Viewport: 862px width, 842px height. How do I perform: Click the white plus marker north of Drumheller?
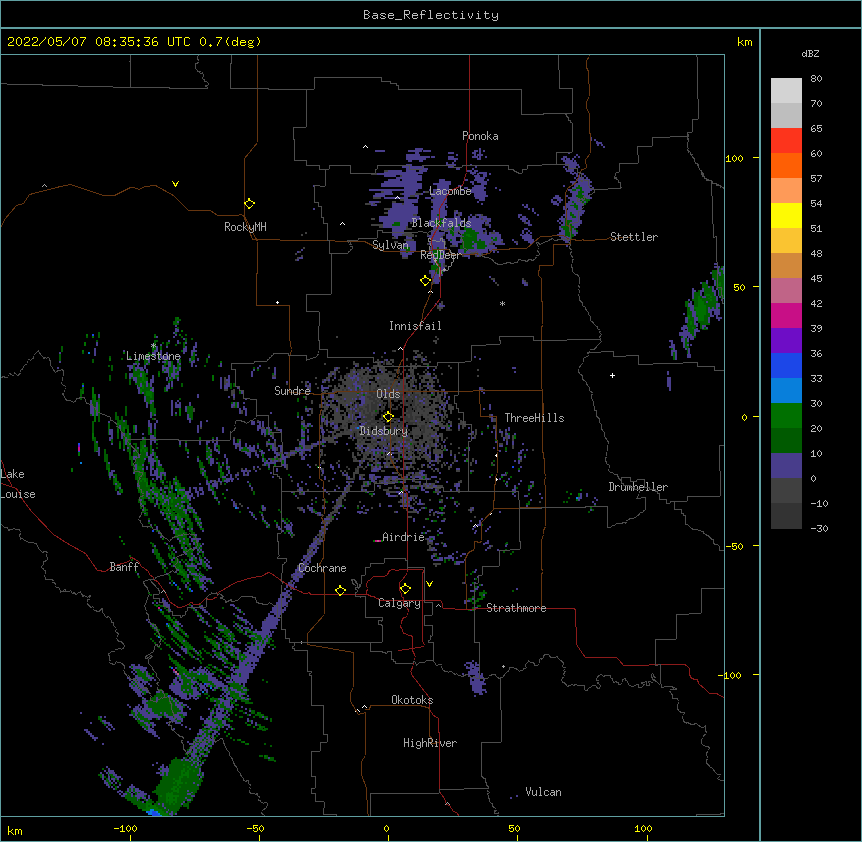(612, 375)
